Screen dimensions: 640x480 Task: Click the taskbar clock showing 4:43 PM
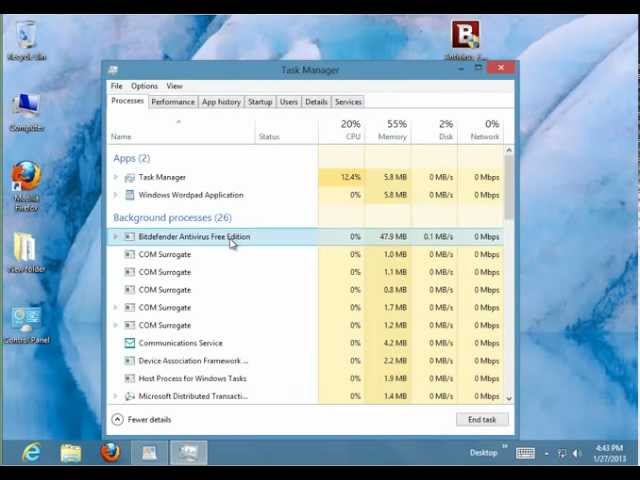609,453
